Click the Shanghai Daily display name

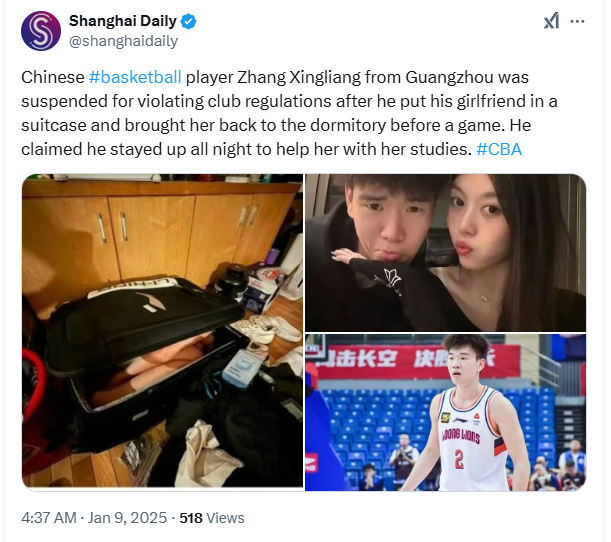tap(123, 21)
